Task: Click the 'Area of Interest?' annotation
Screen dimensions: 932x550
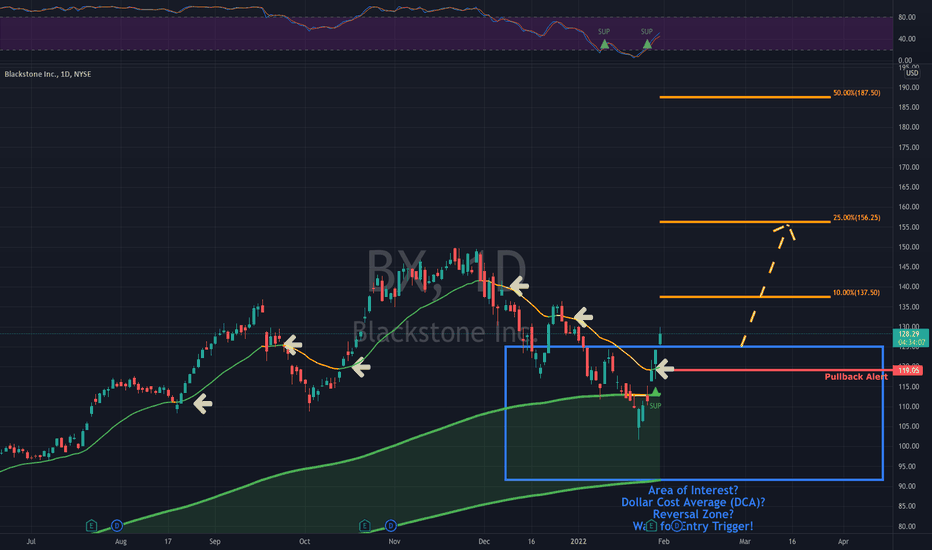Action: pyautogui.click(x=693, y=491)
